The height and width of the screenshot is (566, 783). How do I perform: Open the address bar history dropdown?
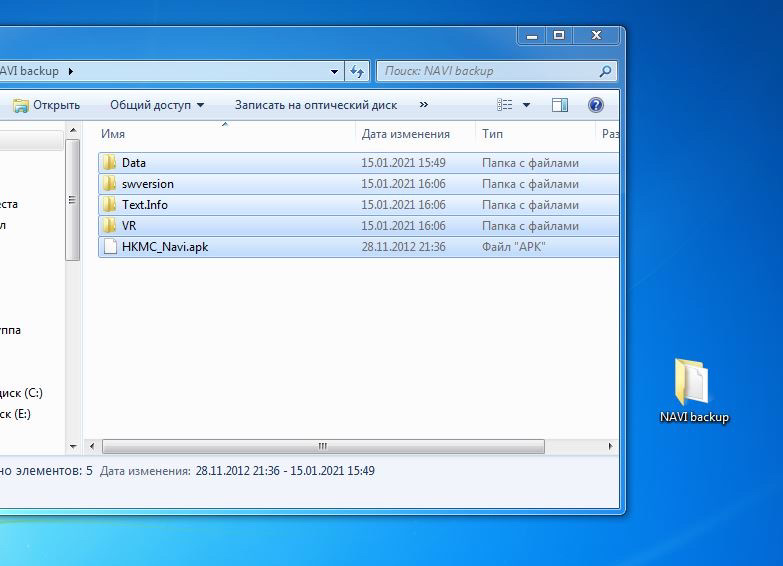(x=334, y=71)
